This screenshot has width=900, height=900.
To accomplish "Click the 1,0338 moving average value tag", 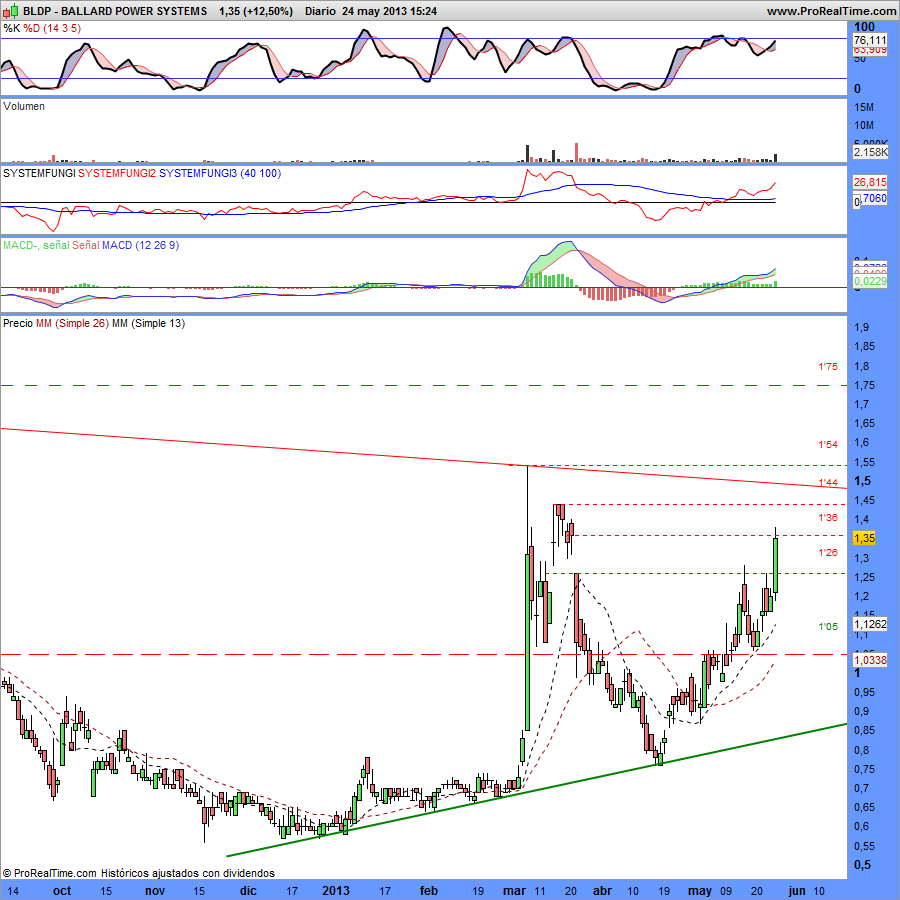I will click(870, 660).
